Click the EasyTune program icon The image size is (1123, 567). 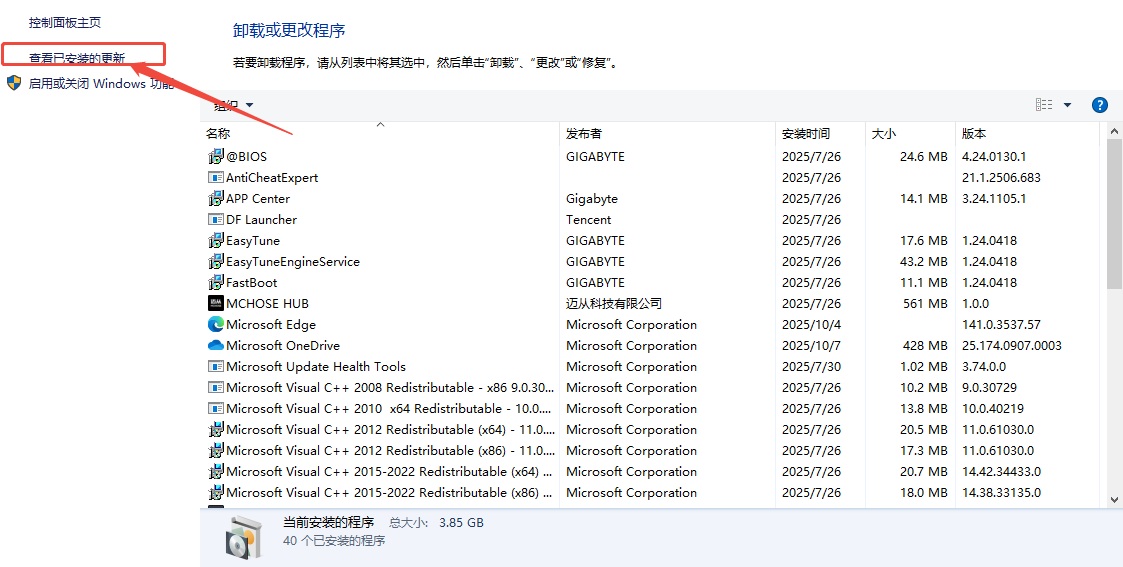click(x=215, y=241)
